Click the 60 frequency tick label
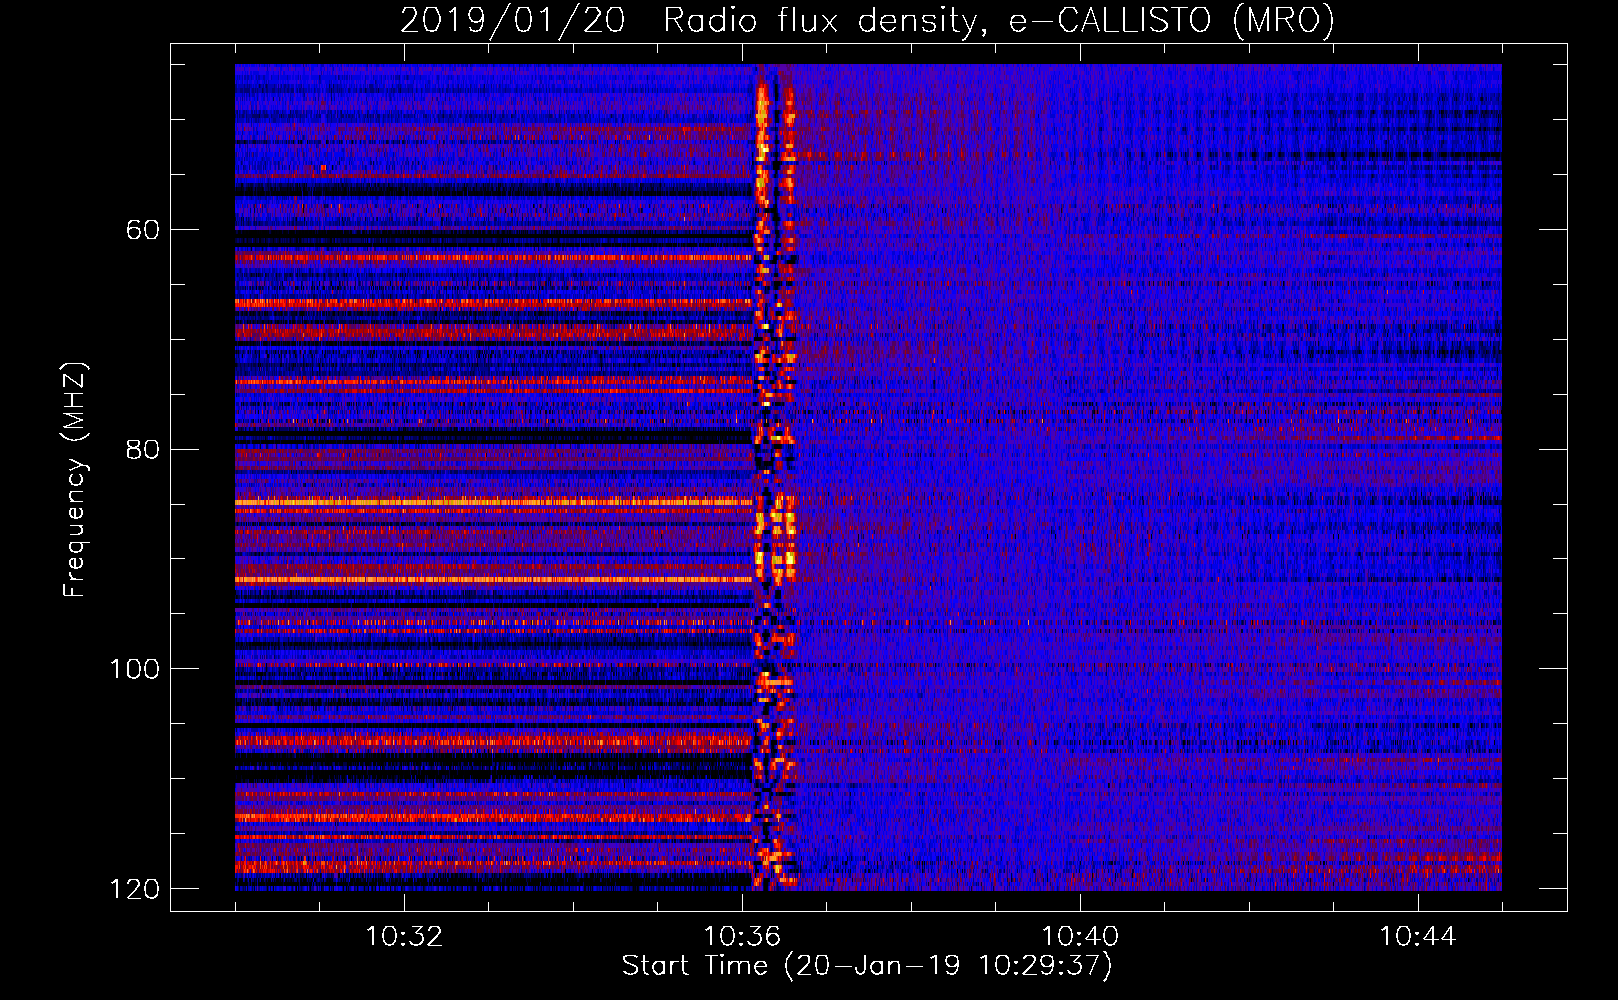Viewport: 1618px width, 1000px height. 143,230
